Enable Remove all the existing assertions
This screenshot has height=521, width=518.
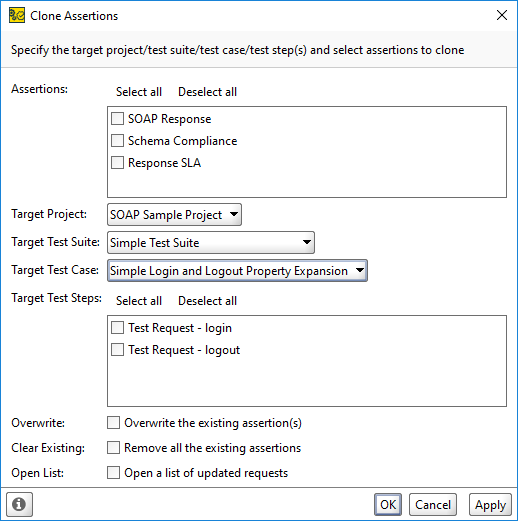(x=113, y=447)
